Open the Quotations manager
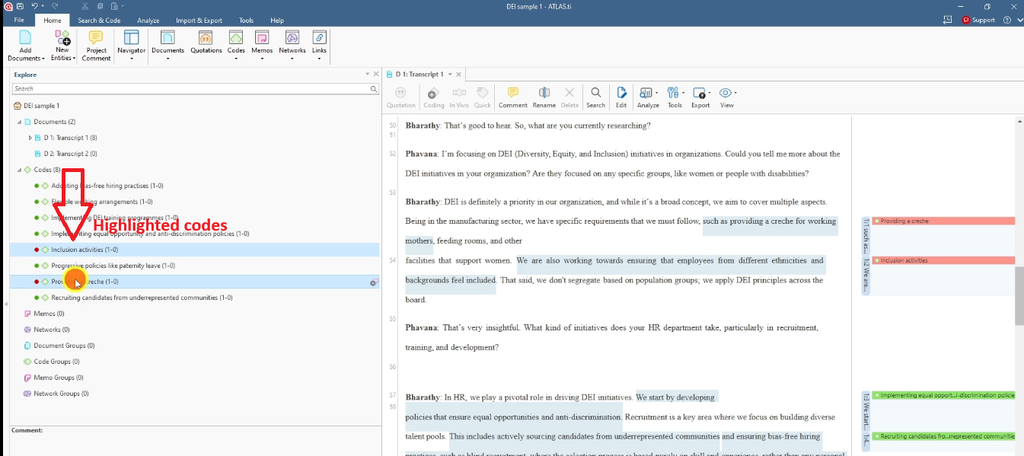 pos(206,37)
